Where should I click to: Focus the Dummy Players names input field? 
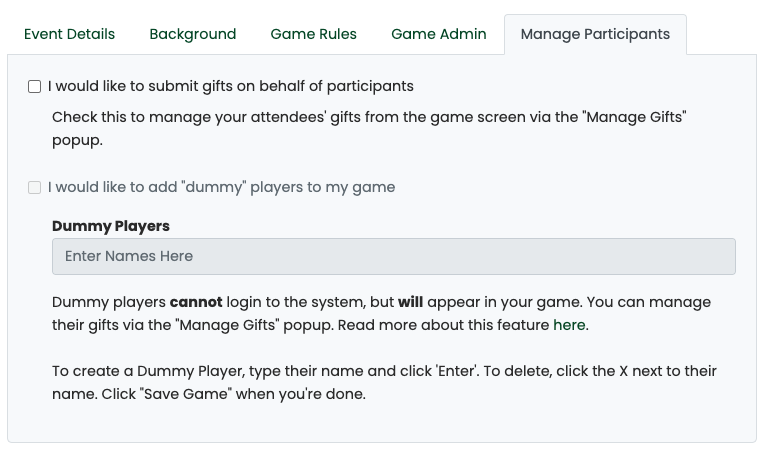[394, 257]
